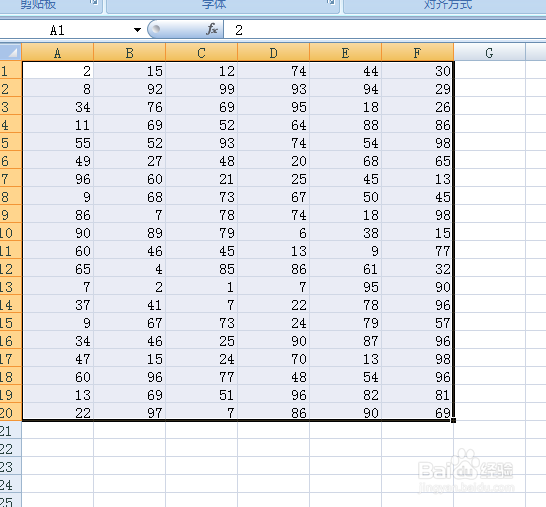The image size is (546, 507).
Task: Click cell E16 containing 87
Action: coord(346,341)
